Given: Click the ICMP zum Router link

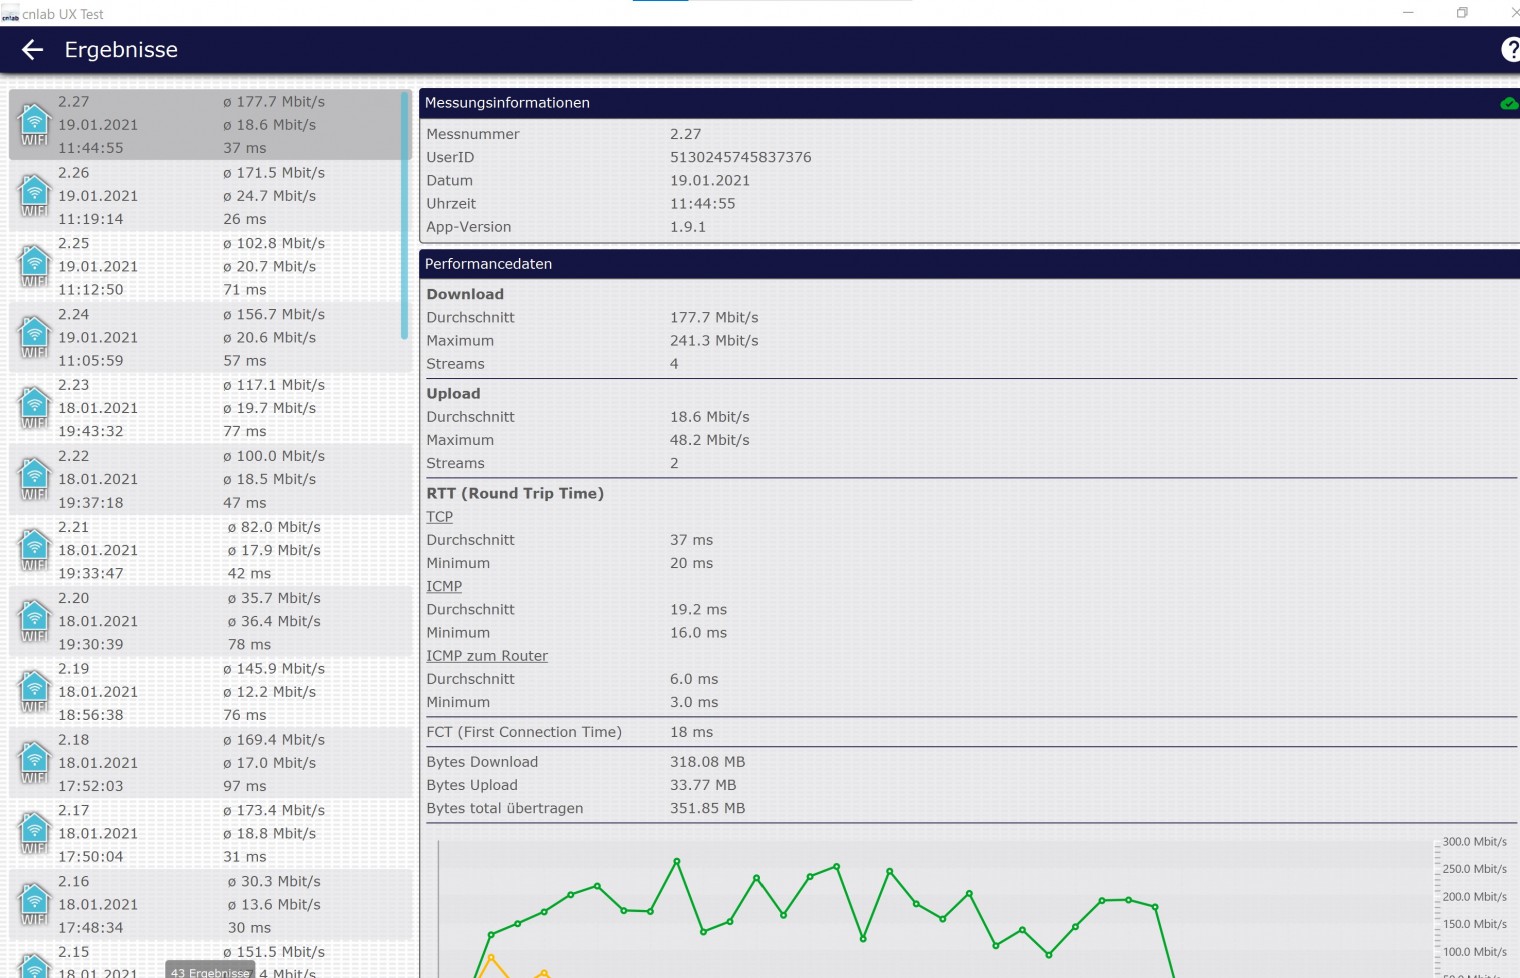Looking at the screenshot, I should 487,656.
